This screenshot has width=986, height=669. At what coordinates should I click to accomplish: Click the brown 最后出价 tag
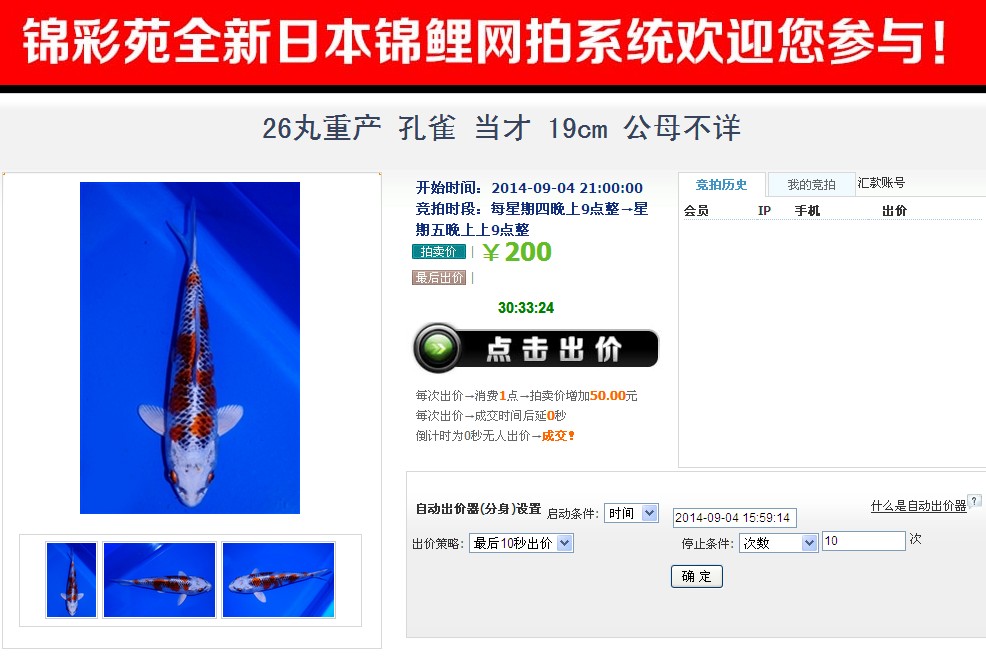439,277
